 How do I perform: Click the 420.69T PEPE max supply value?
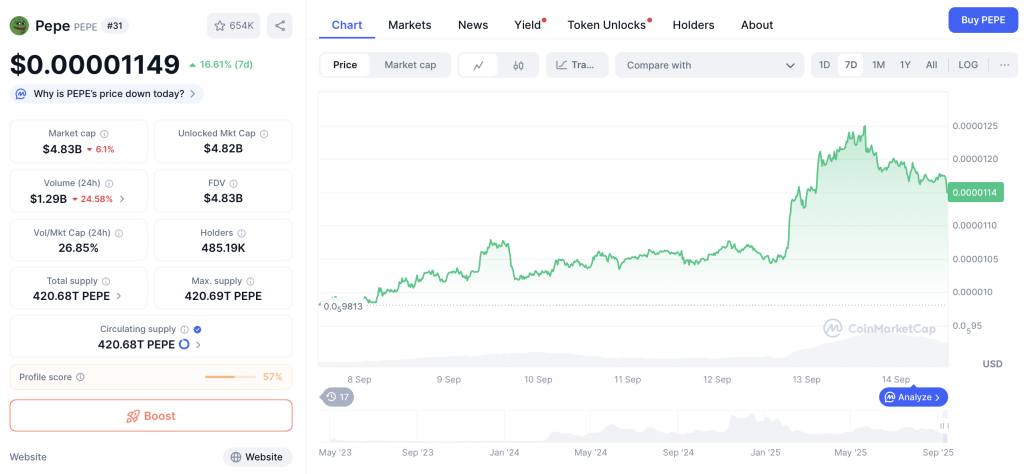pos(223,296)
